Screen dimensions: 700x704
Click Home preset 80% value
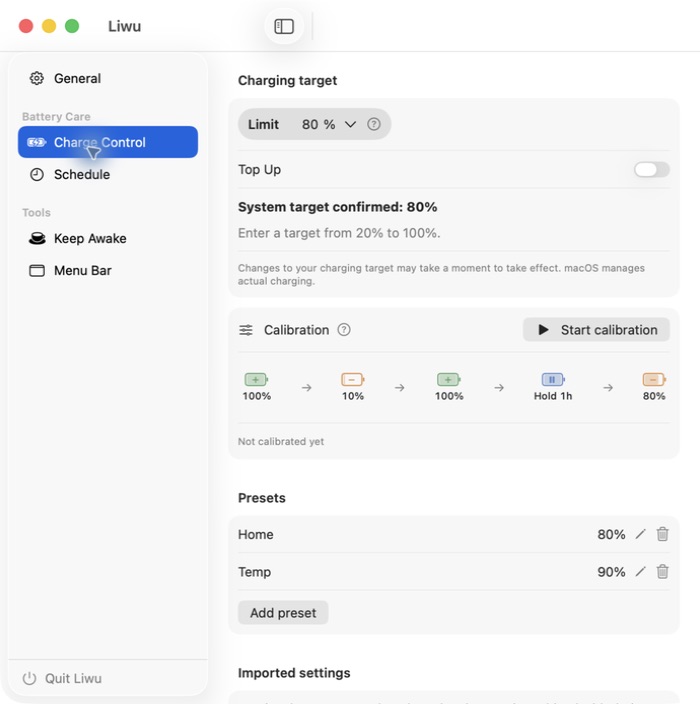click(x=611, y=534)
